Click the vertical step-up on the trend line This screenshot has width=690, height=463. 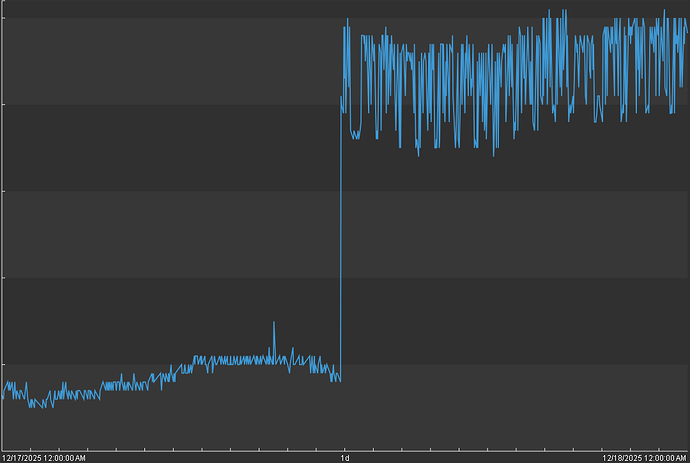click(x=341, y=238)
